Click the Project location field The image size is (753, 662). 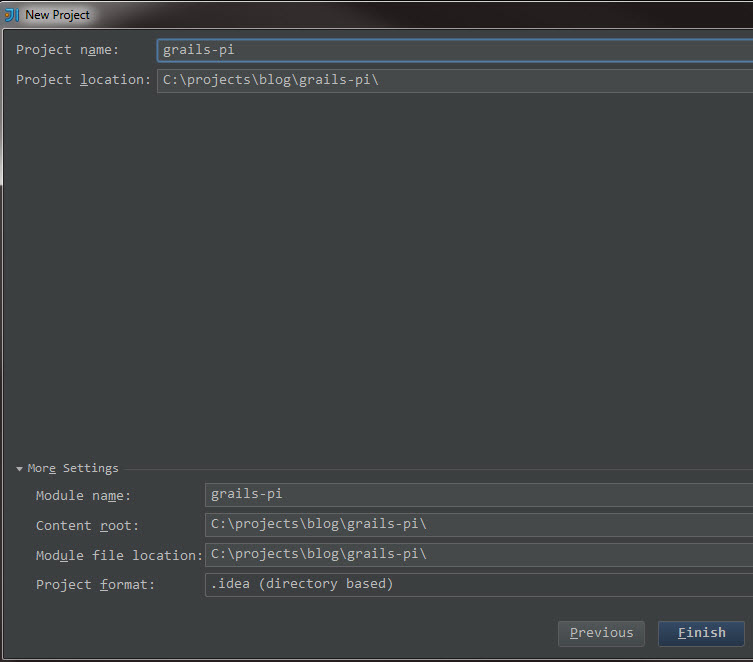[455, 81]
